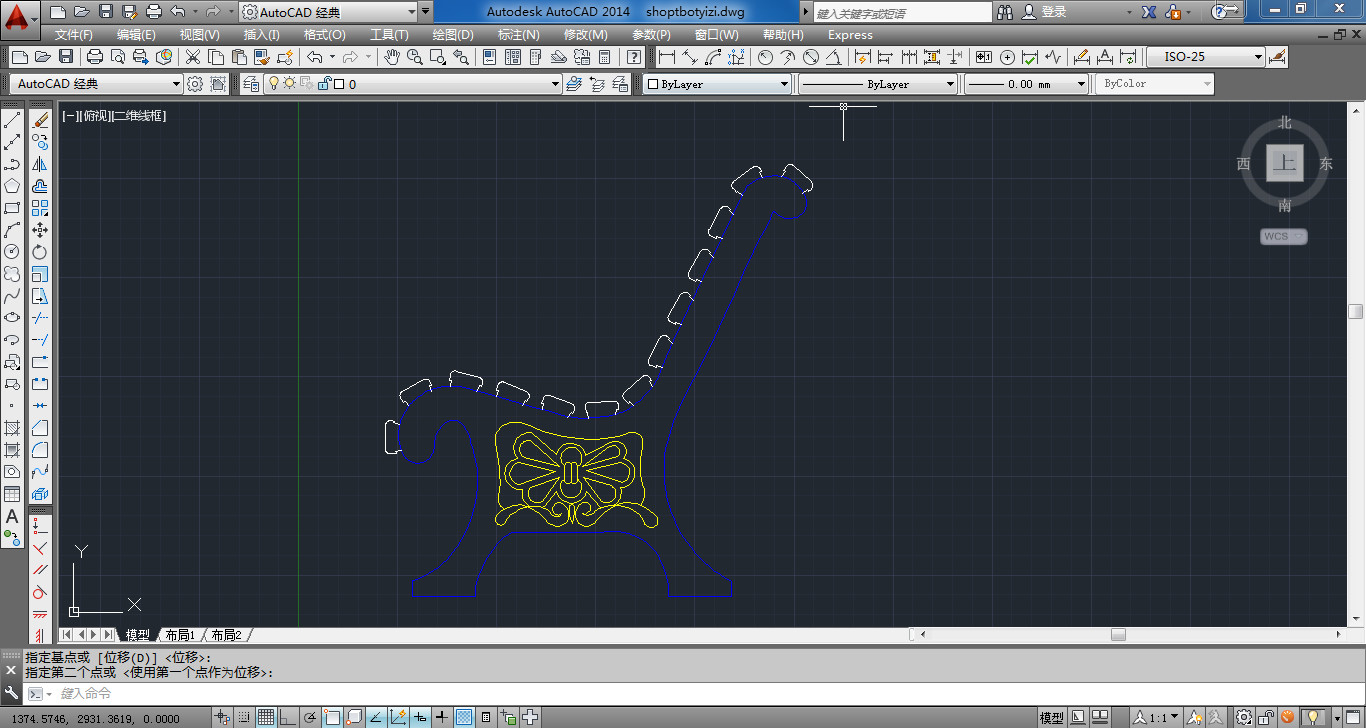The height and width of the screenshot is (728, 1366).
Task: Open the WCS dropdown under ViewCube
Action: 1284,237
